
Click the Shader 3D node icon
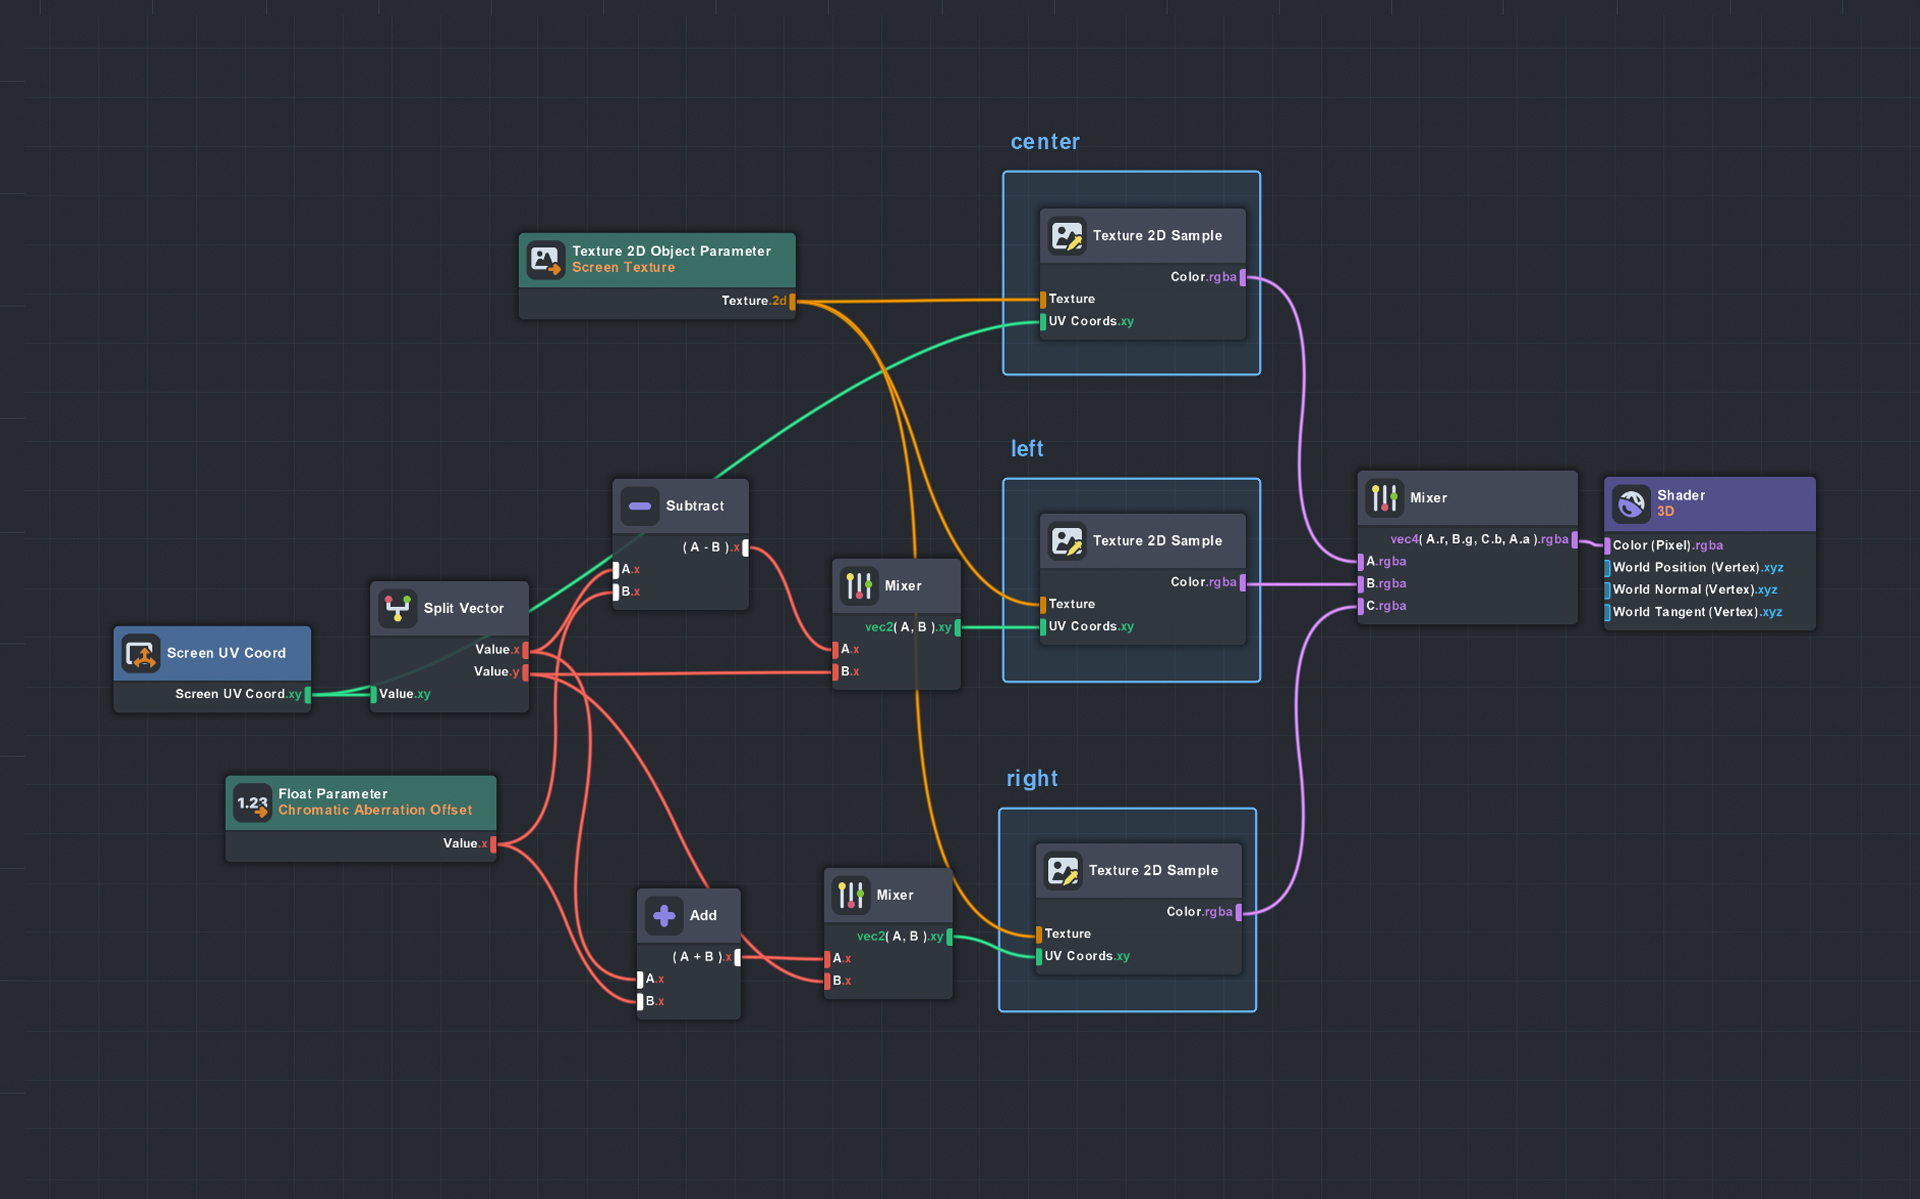1631,503
